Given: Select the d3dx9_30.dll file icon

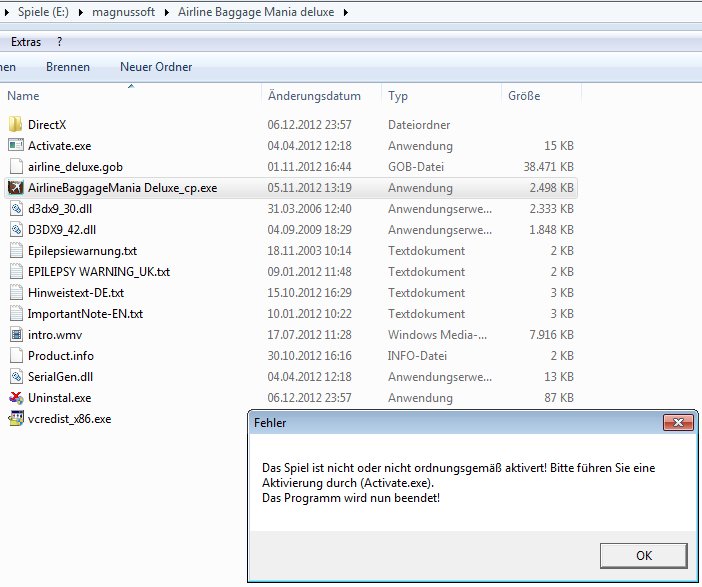Looking at the screenshot, I should point(15,209).
